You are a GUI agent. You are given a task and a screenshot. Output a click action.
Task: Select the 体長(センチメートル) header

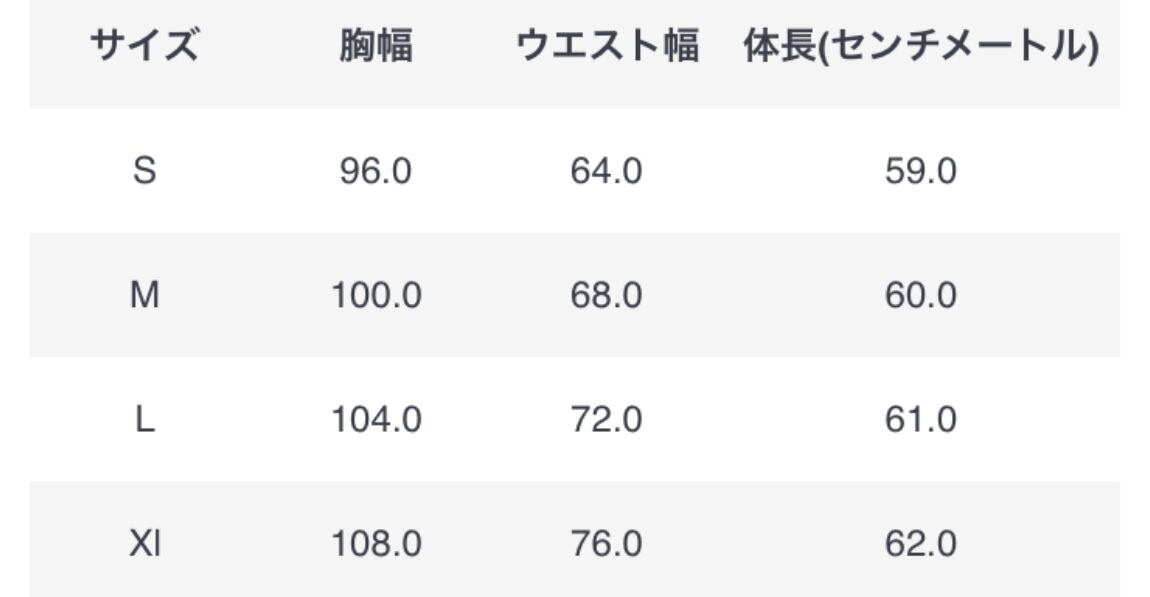(920, 47)
